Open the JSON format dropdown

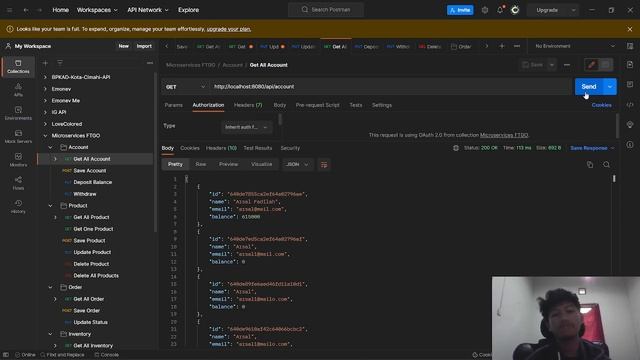click(297, 164)
